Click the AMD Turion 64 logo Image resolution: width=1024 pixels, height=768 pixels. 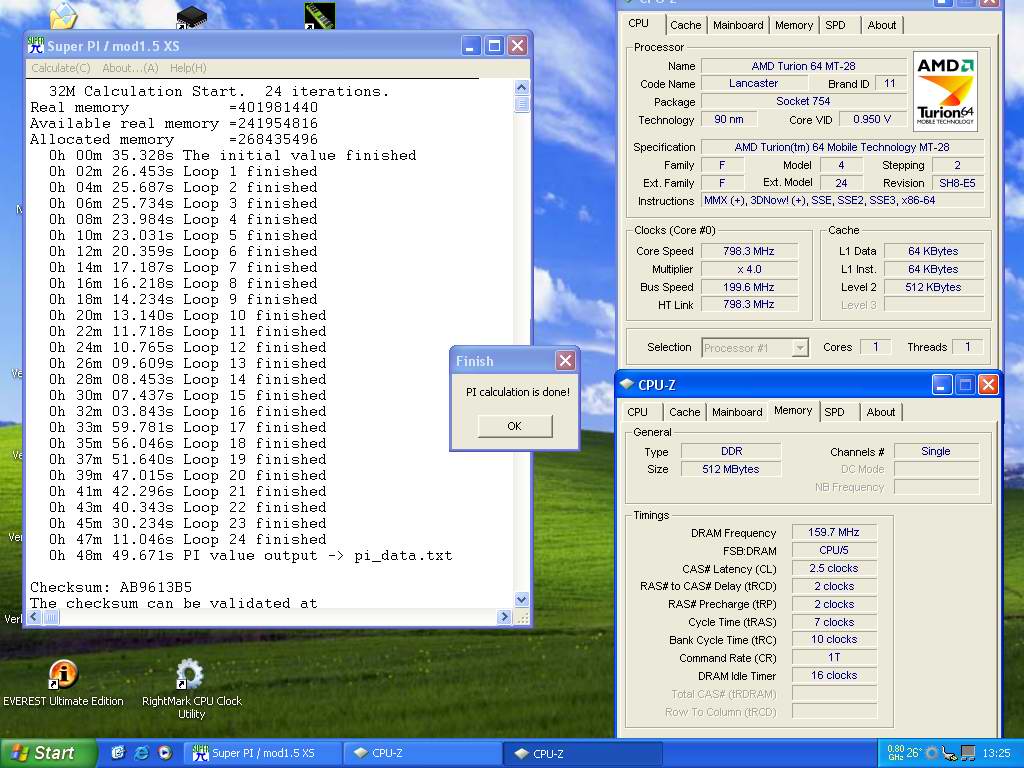[x=945, y=91]
